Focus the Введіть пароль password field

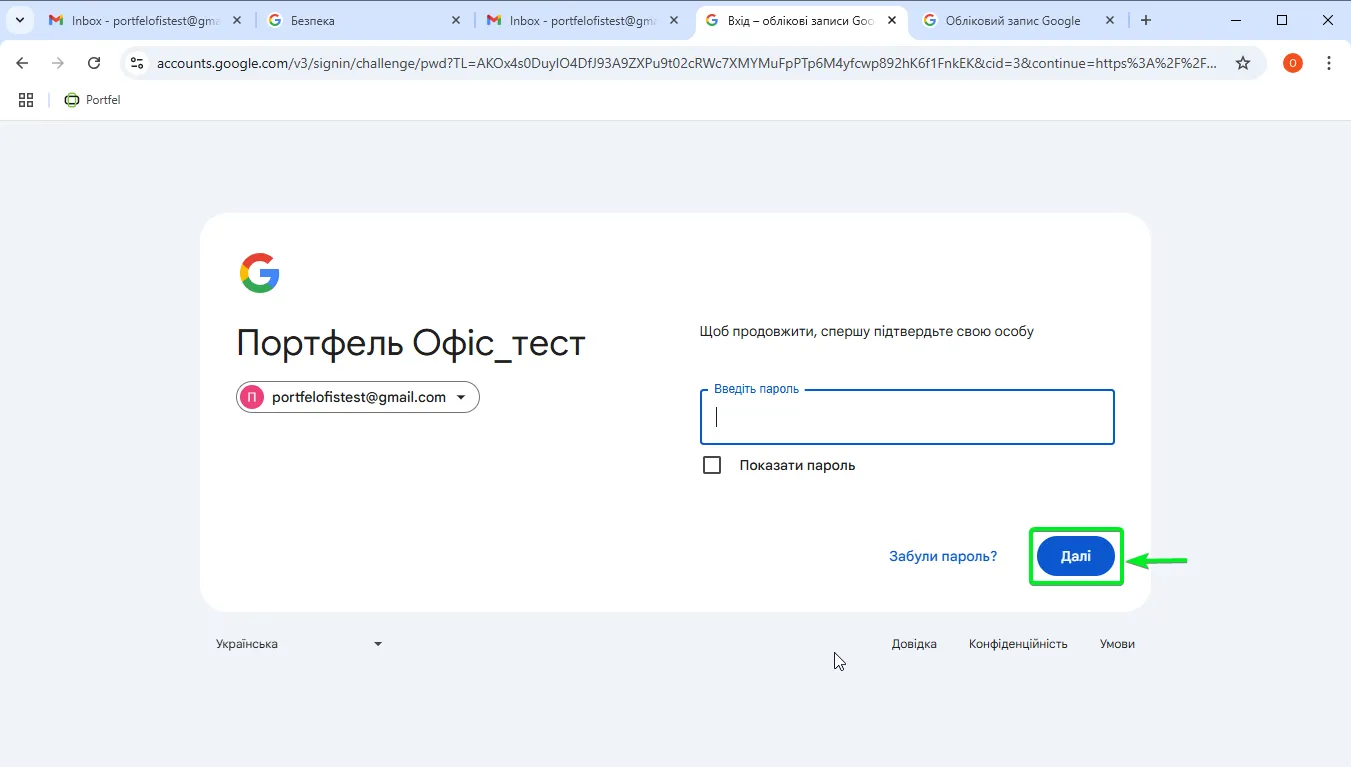click(907, 417)
